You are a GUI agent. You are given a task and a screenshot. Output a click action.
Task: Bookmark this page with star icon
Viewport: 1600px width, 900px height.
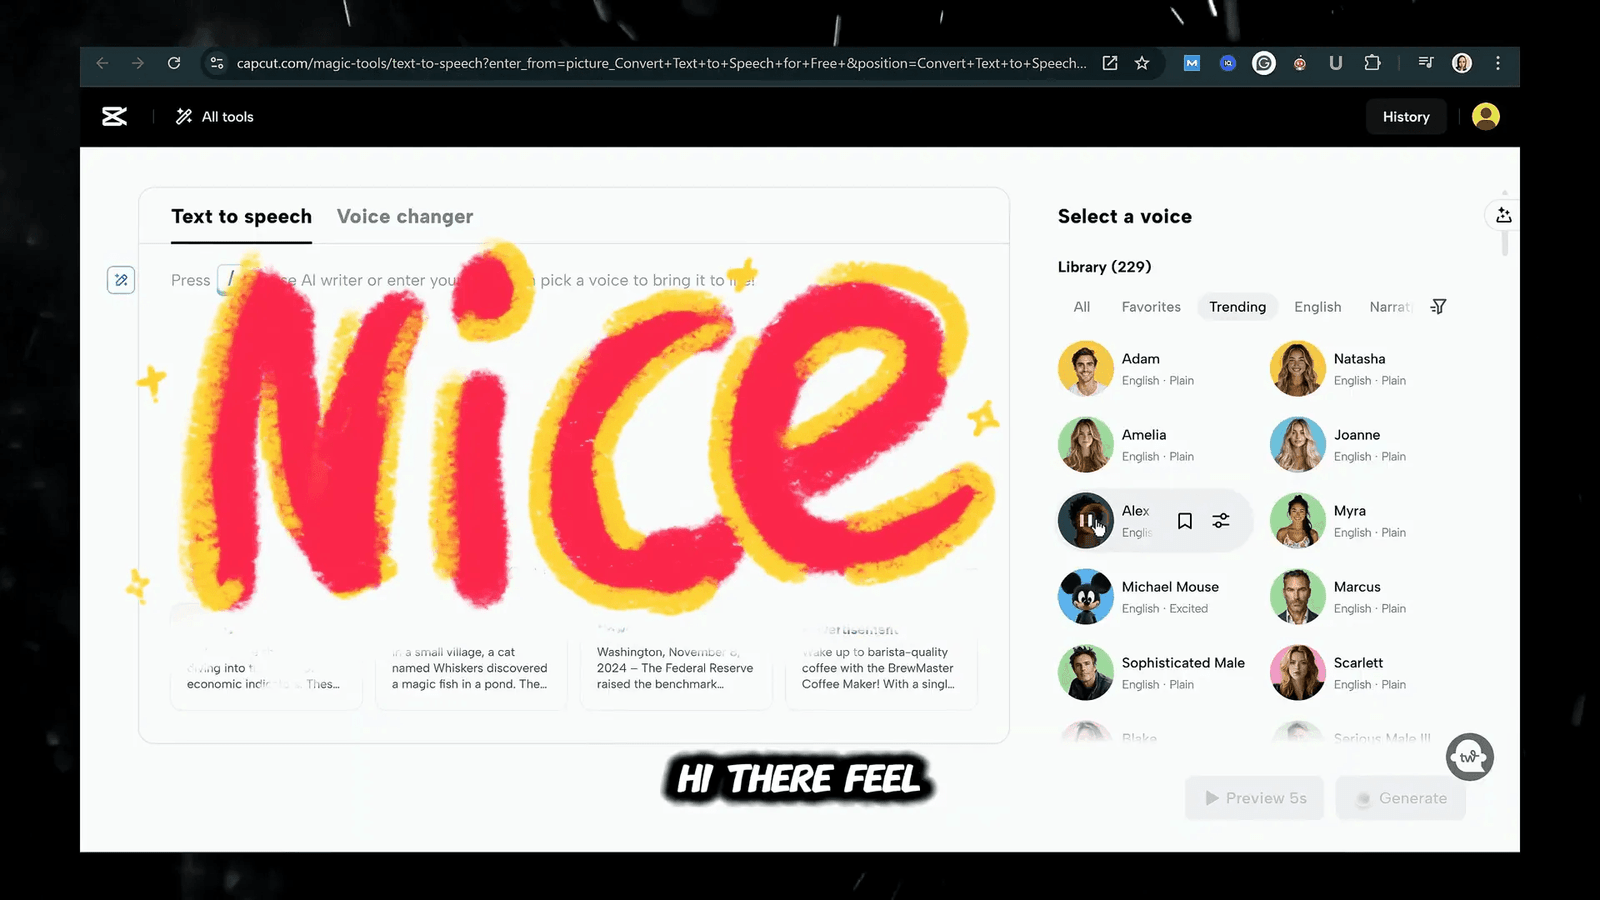point(1142,63)
